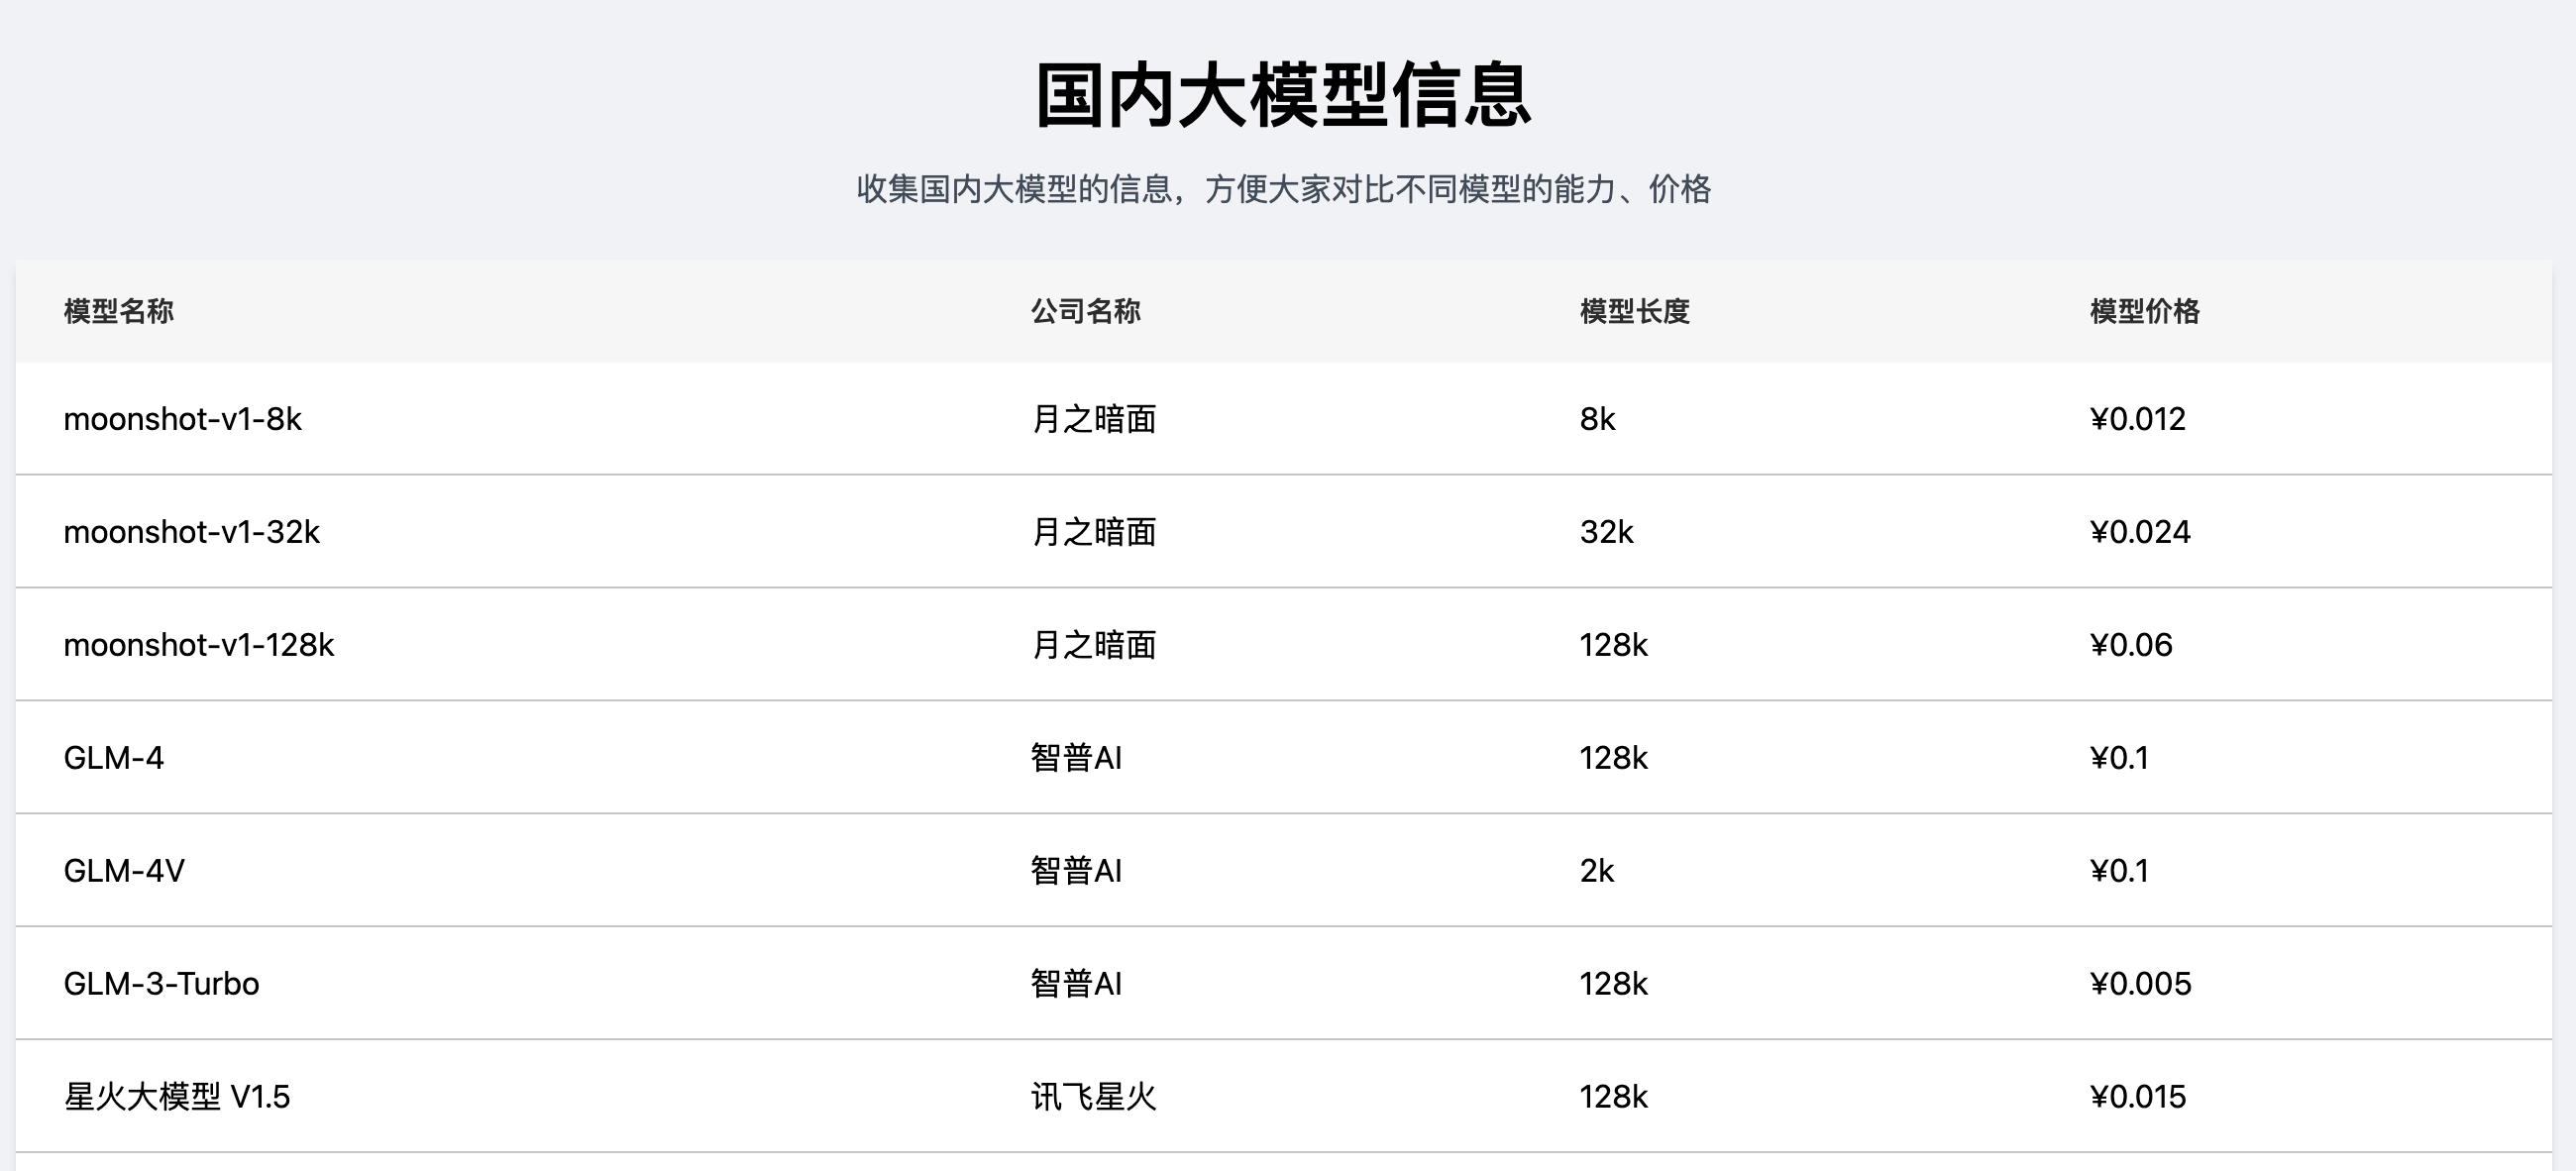
Task: Select the moonshot-v1-32k row name
Action: pyautogui.click(x=192, y=532)
